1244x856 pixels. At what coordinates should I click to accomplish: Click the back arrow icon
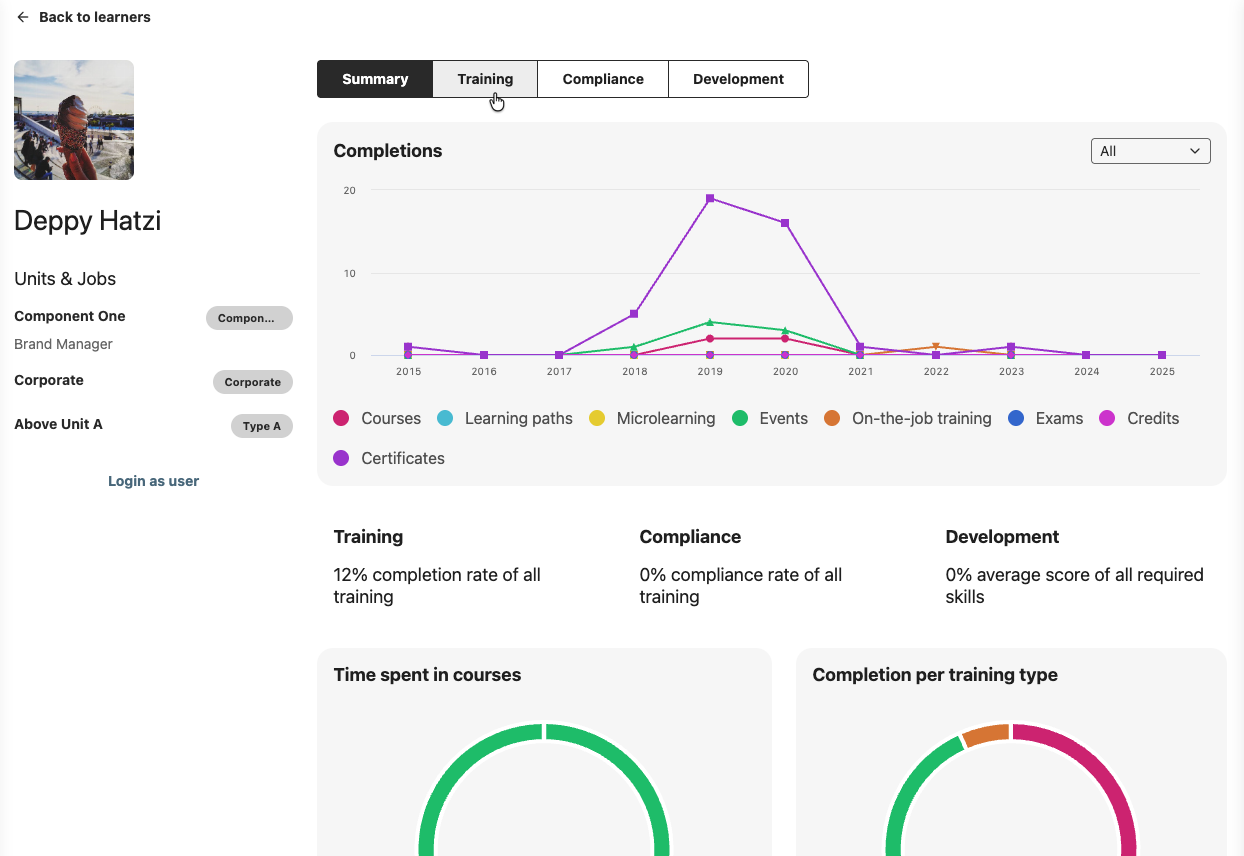(23, 17)
